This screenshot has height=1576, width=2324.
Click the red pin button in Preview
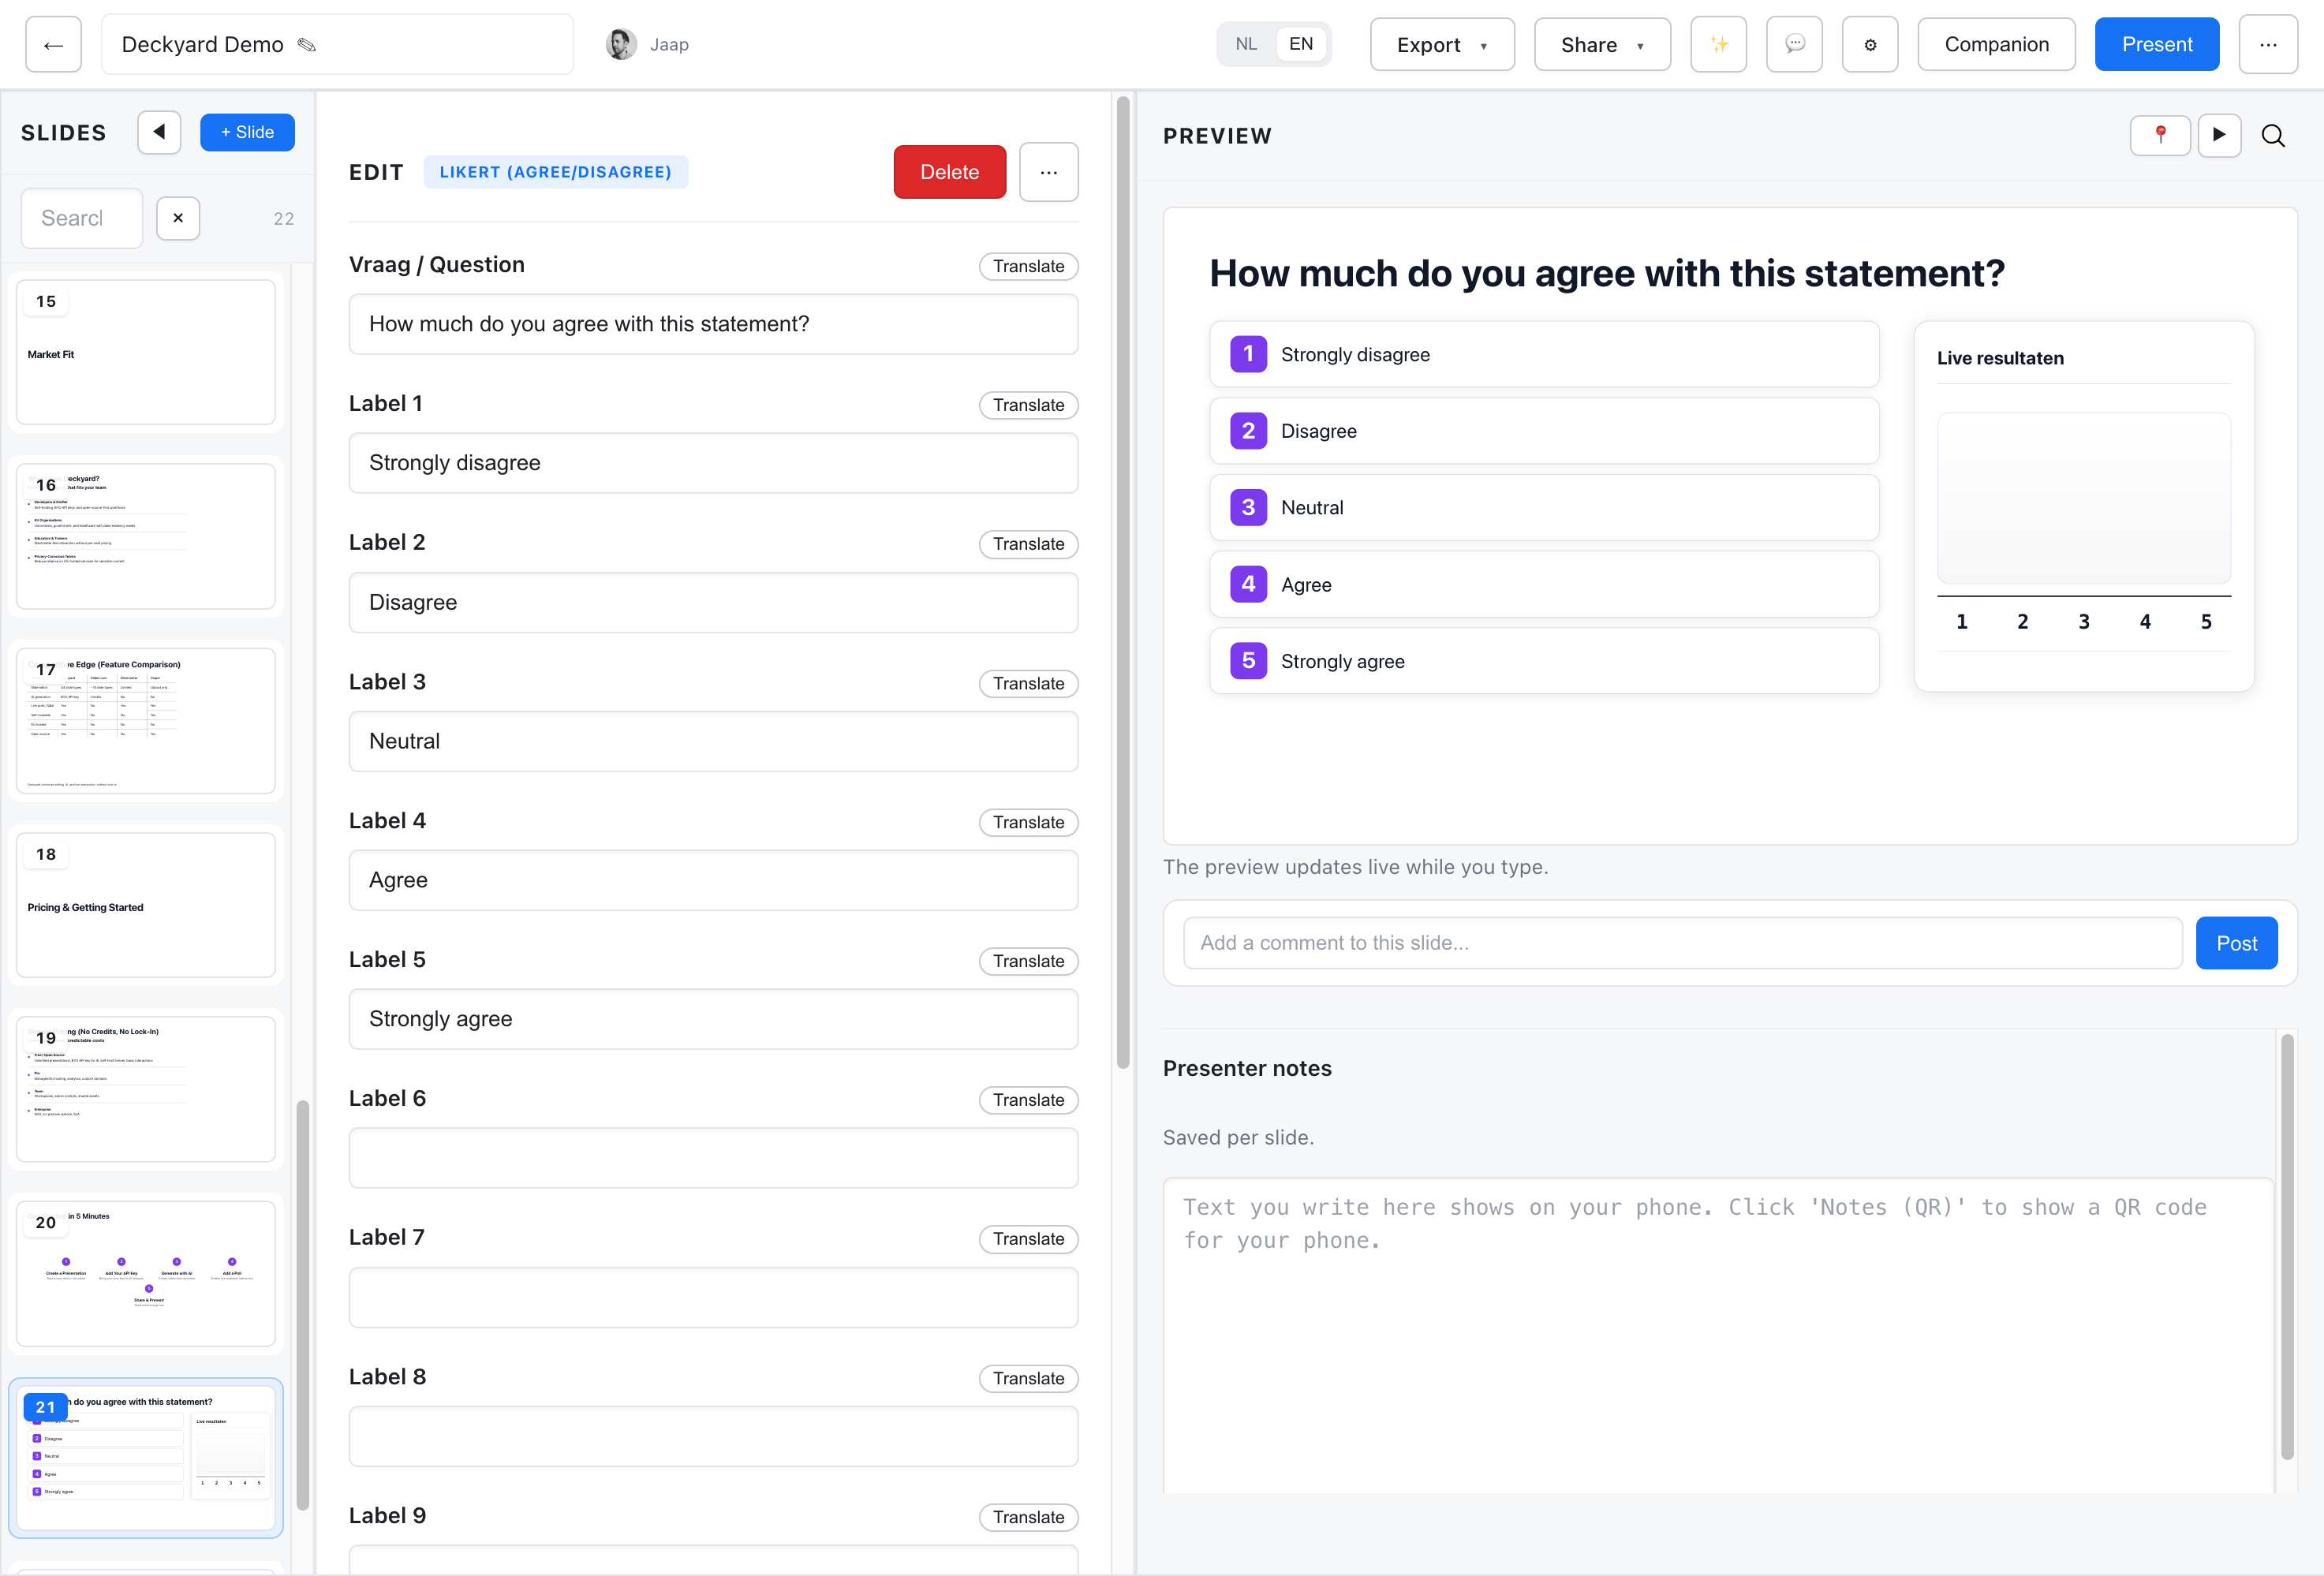click(2160, 135)
